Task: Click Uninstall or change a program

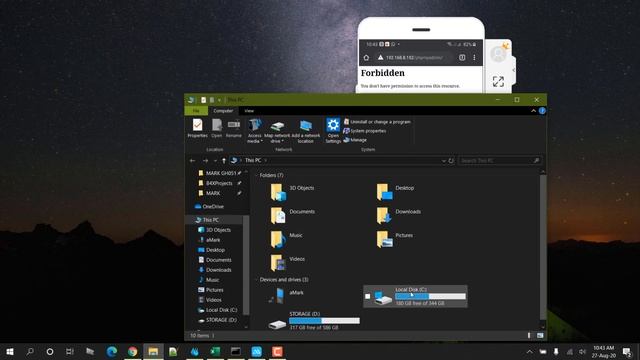Action: [377, 122]
